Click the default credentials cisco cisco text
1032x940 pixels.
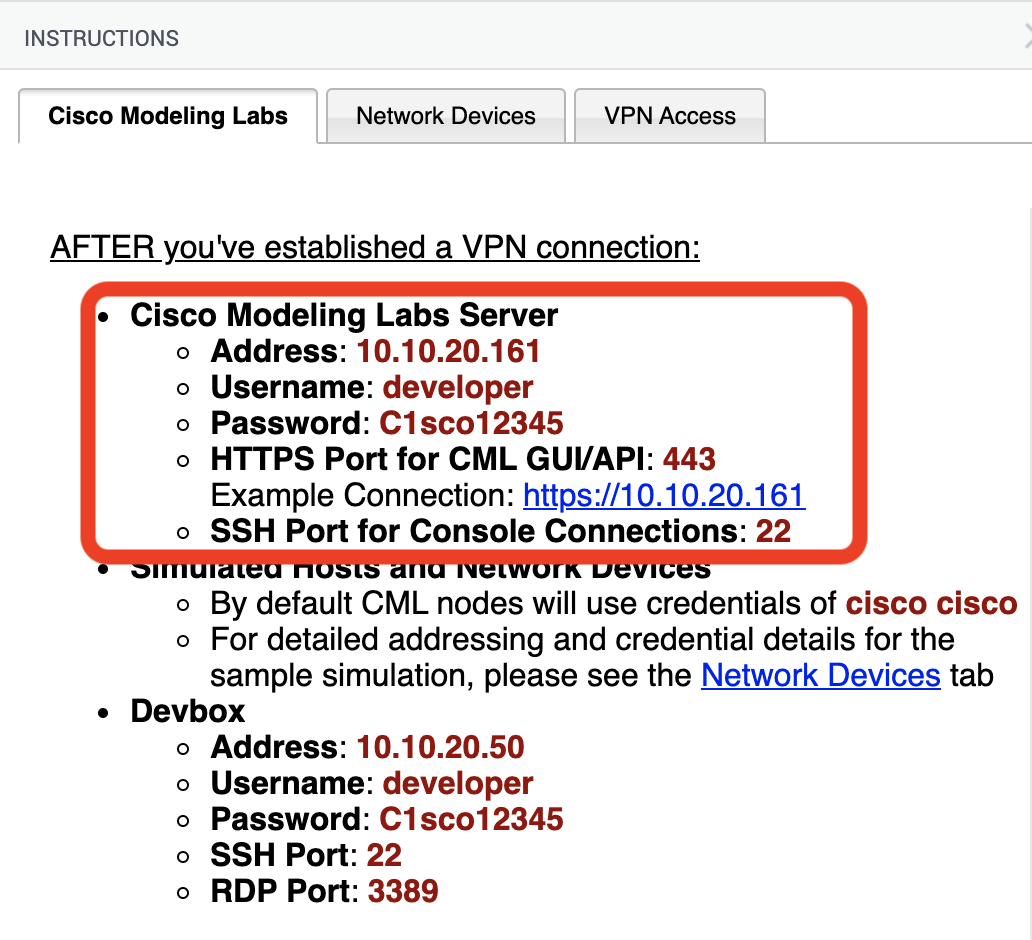click(931, 603)
